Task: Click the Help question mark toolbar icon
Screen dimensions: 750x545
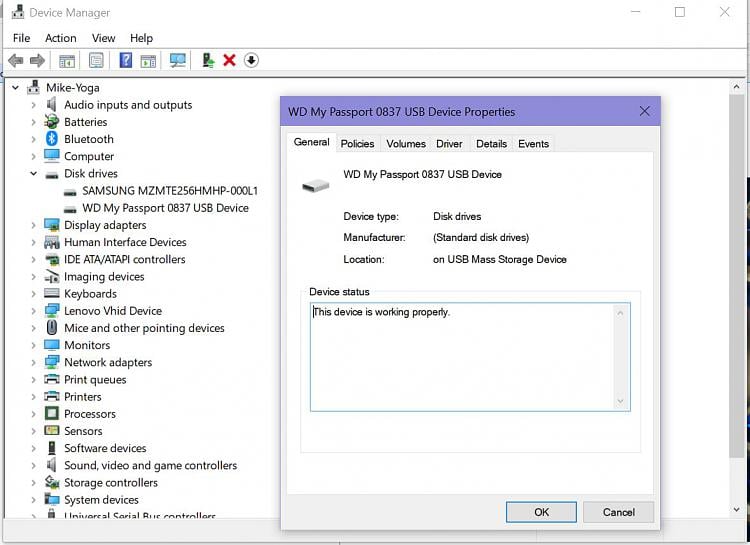Action: 126,61
